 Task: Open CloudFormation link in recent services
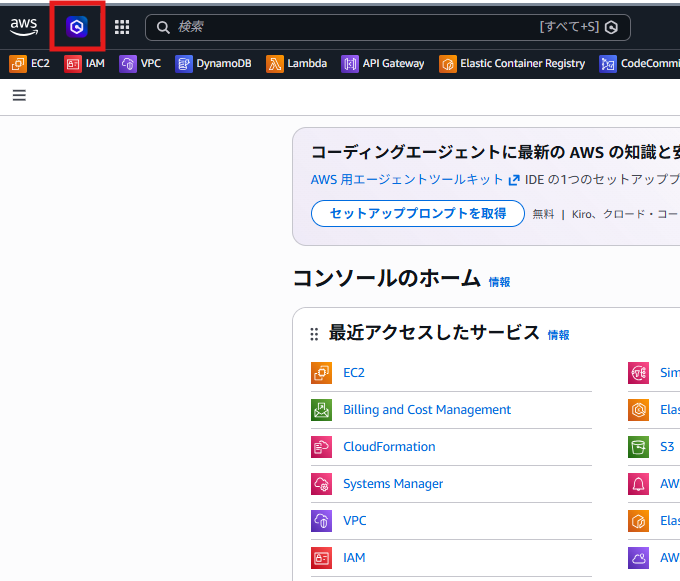click(389, 447)
